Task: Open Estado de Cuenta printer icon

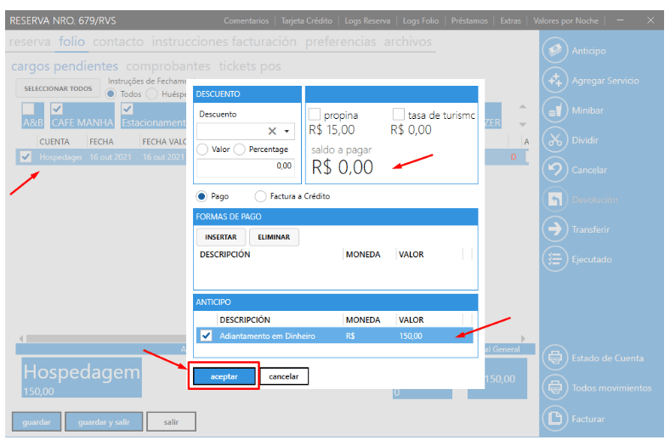Action: 555,357
